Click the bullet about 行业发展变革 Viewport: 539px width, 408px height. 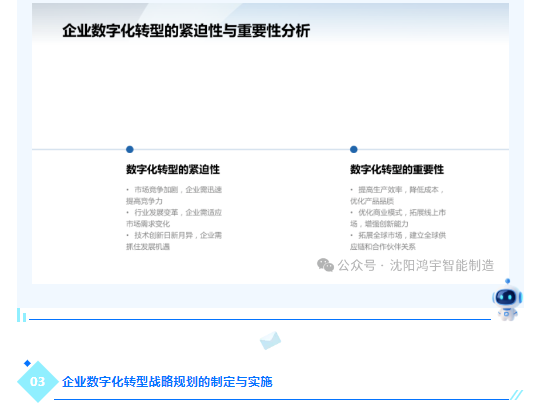174,218
